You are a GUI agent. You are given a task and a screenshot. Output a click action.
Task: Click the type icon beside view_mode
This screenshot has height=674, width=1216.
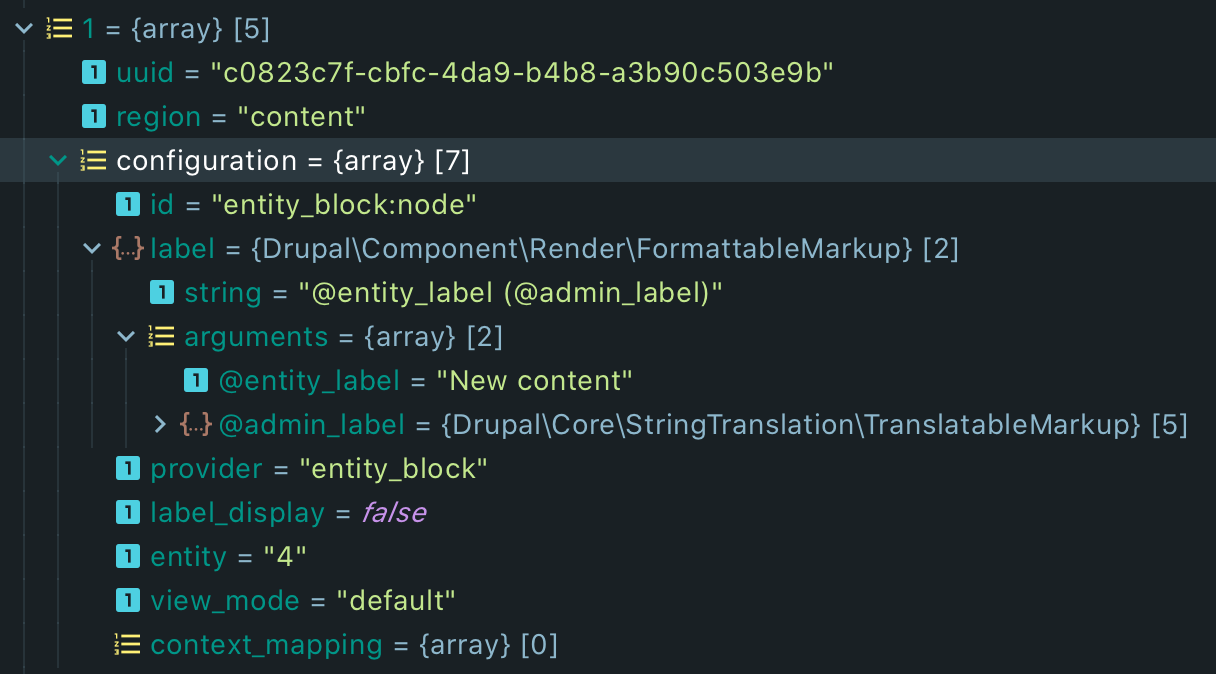[x=128, y=600]
